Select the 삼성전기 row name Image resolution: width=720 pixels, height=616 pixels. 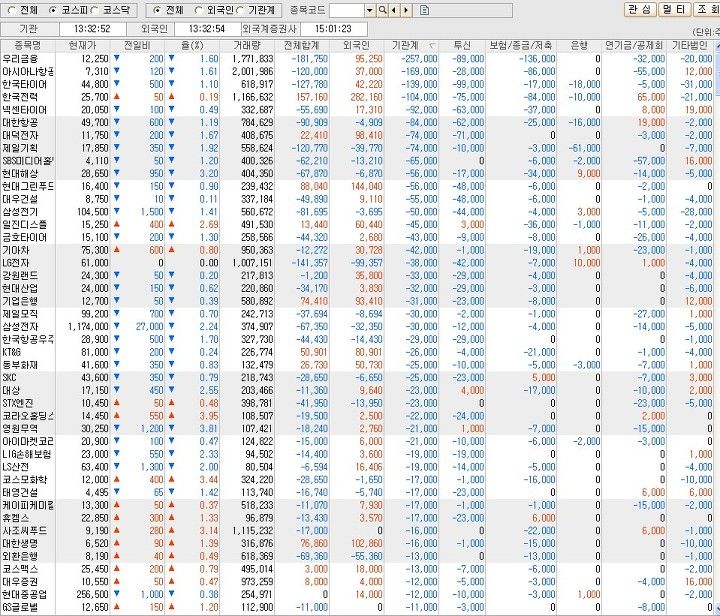(20, 212)
